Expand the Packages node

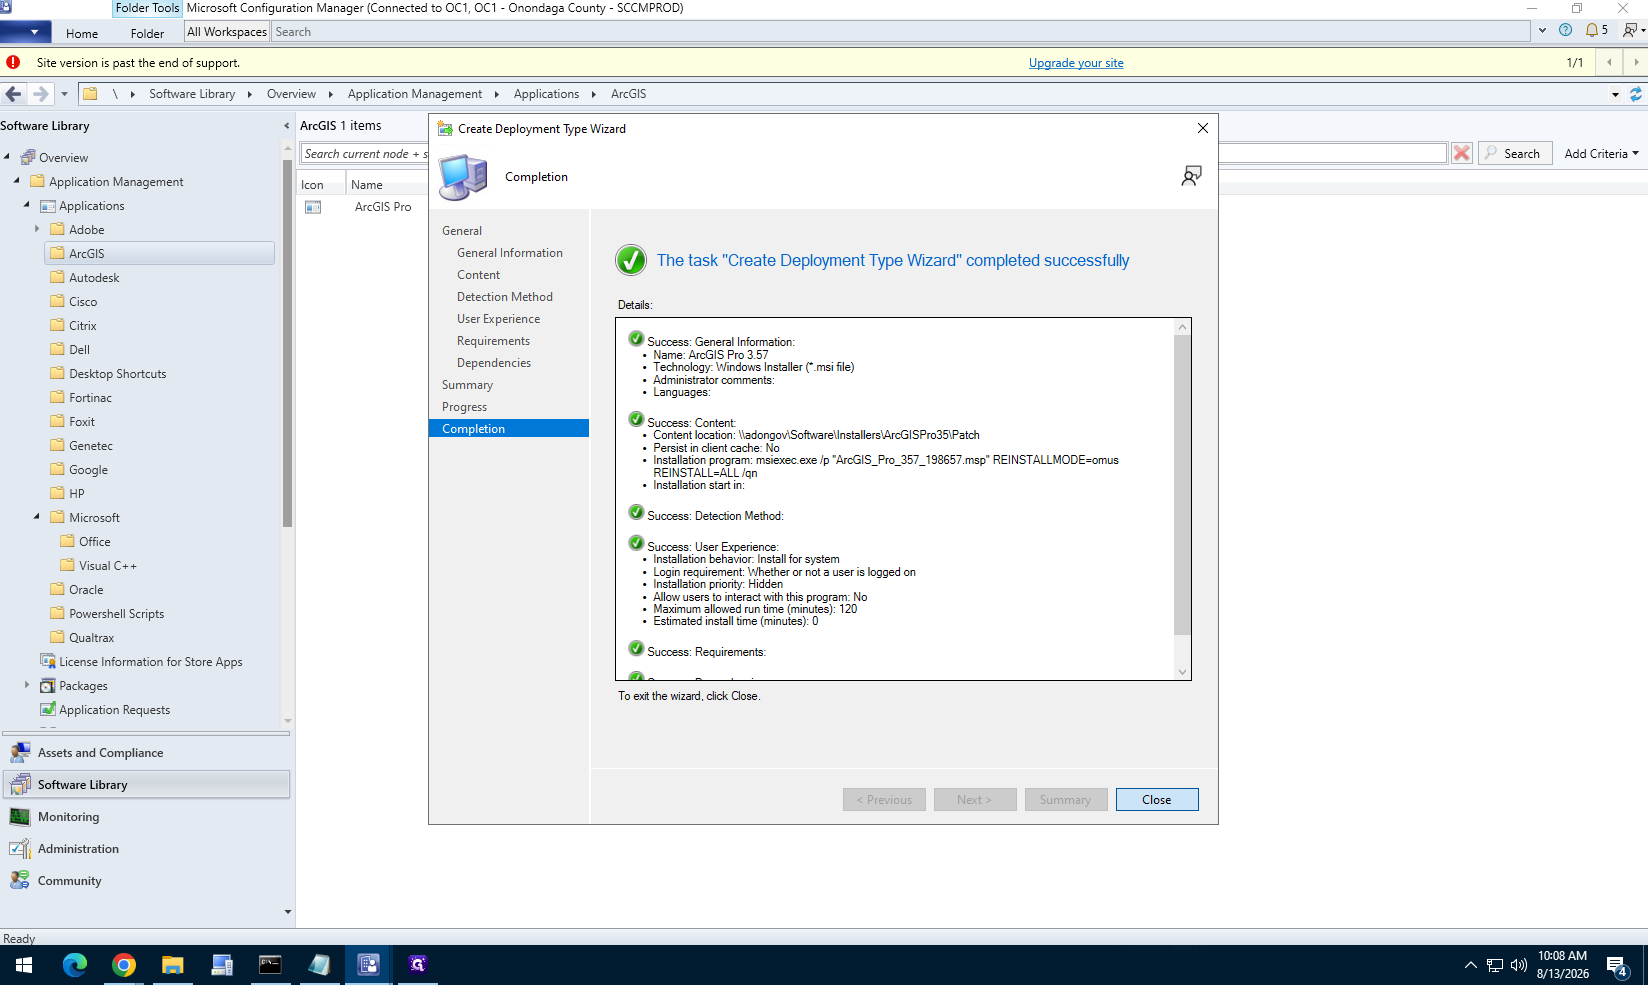(27, 685)
